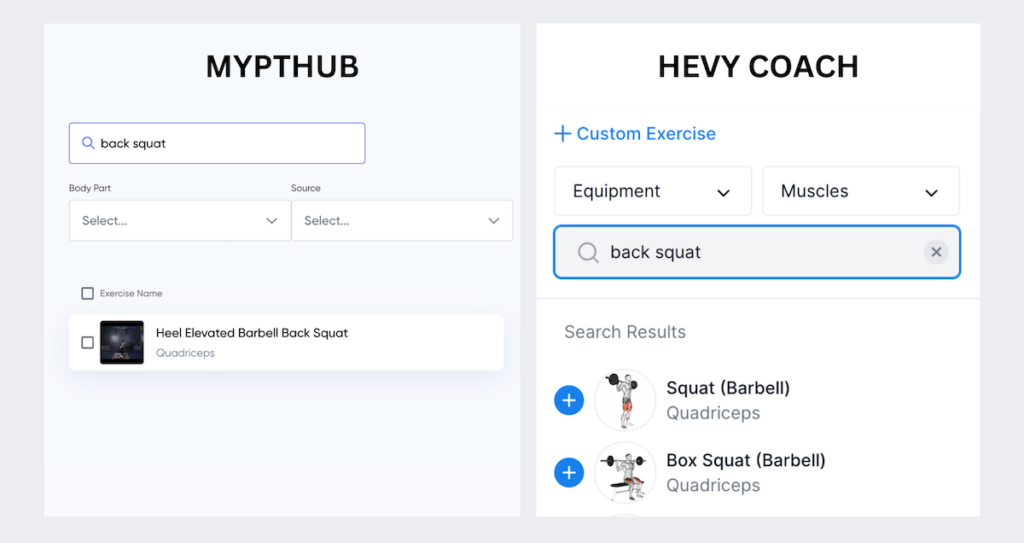The image size is (1024, 543).
Task: Add Squat (Barbell) with its plus button
Action: [x=569, y=400]
